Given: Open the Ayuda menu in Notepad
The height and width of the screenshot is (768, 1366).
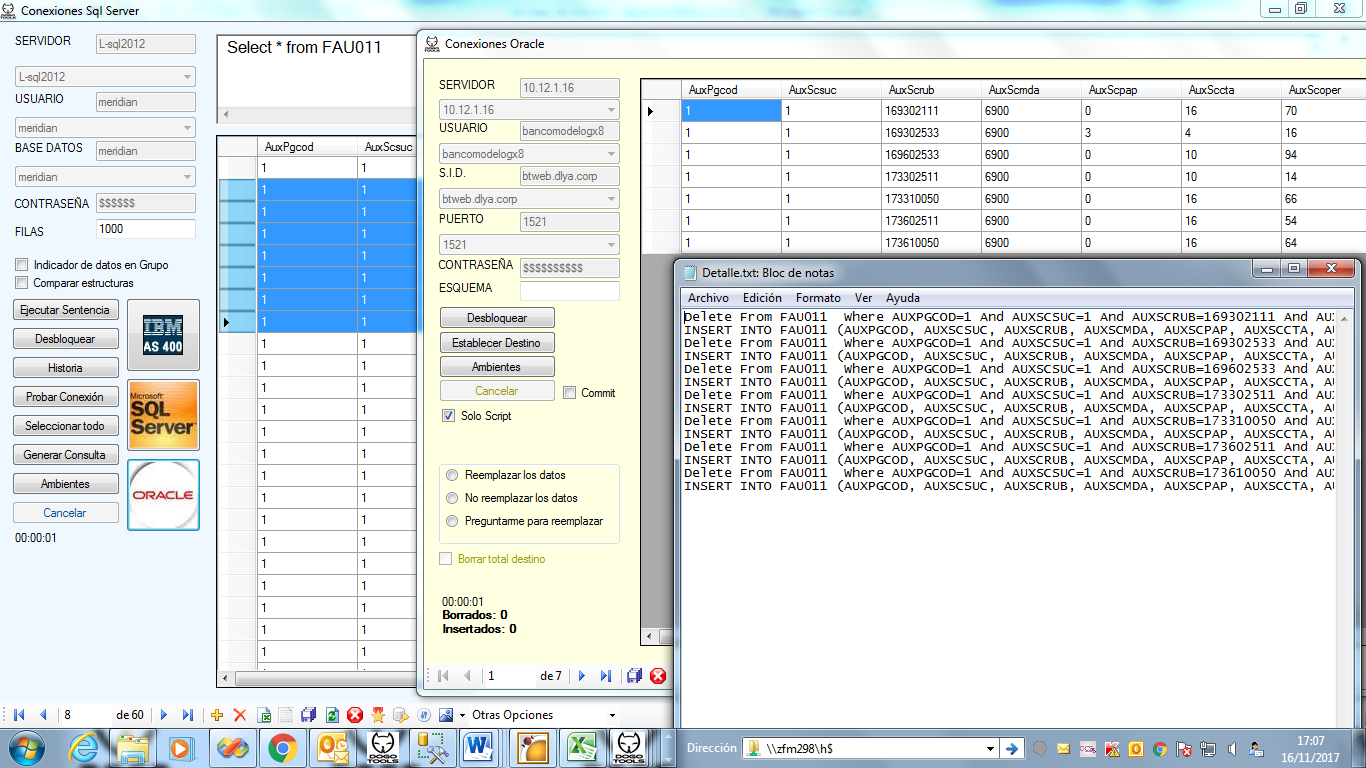Looking at the screenshot, I should 903,298.
